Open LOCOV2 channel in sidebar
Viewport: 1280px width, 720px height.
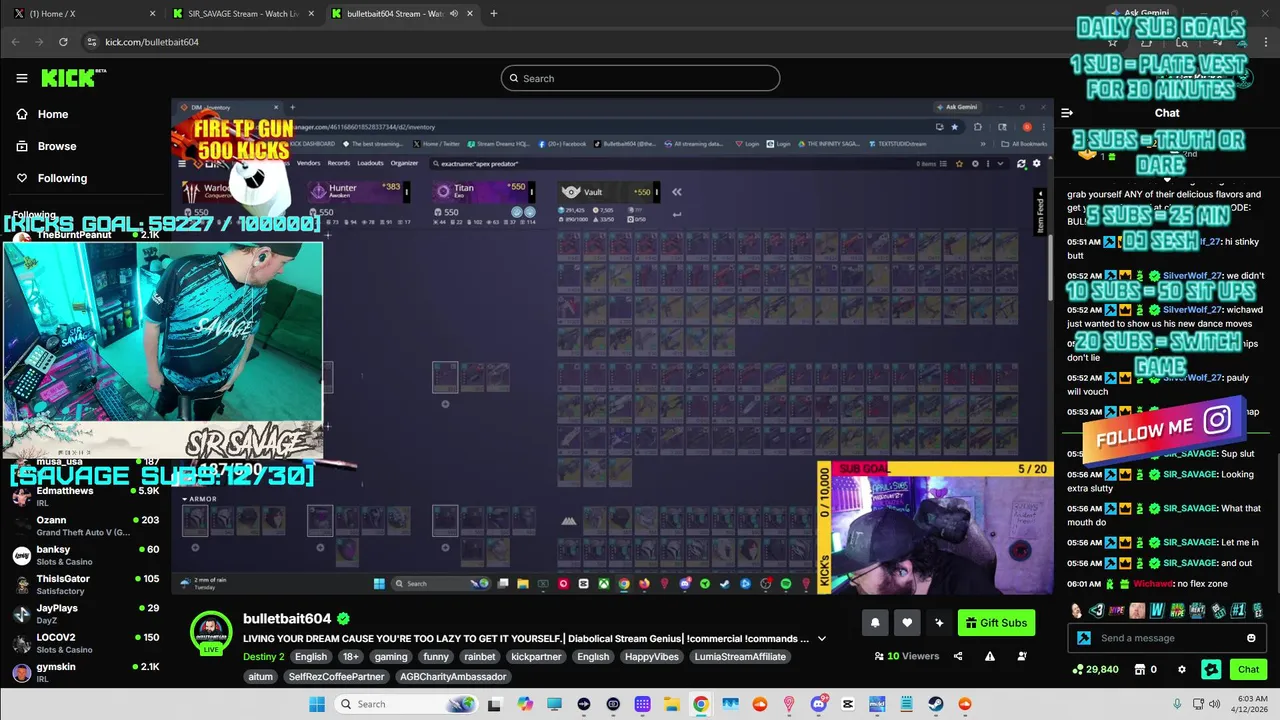pos(85,642)
